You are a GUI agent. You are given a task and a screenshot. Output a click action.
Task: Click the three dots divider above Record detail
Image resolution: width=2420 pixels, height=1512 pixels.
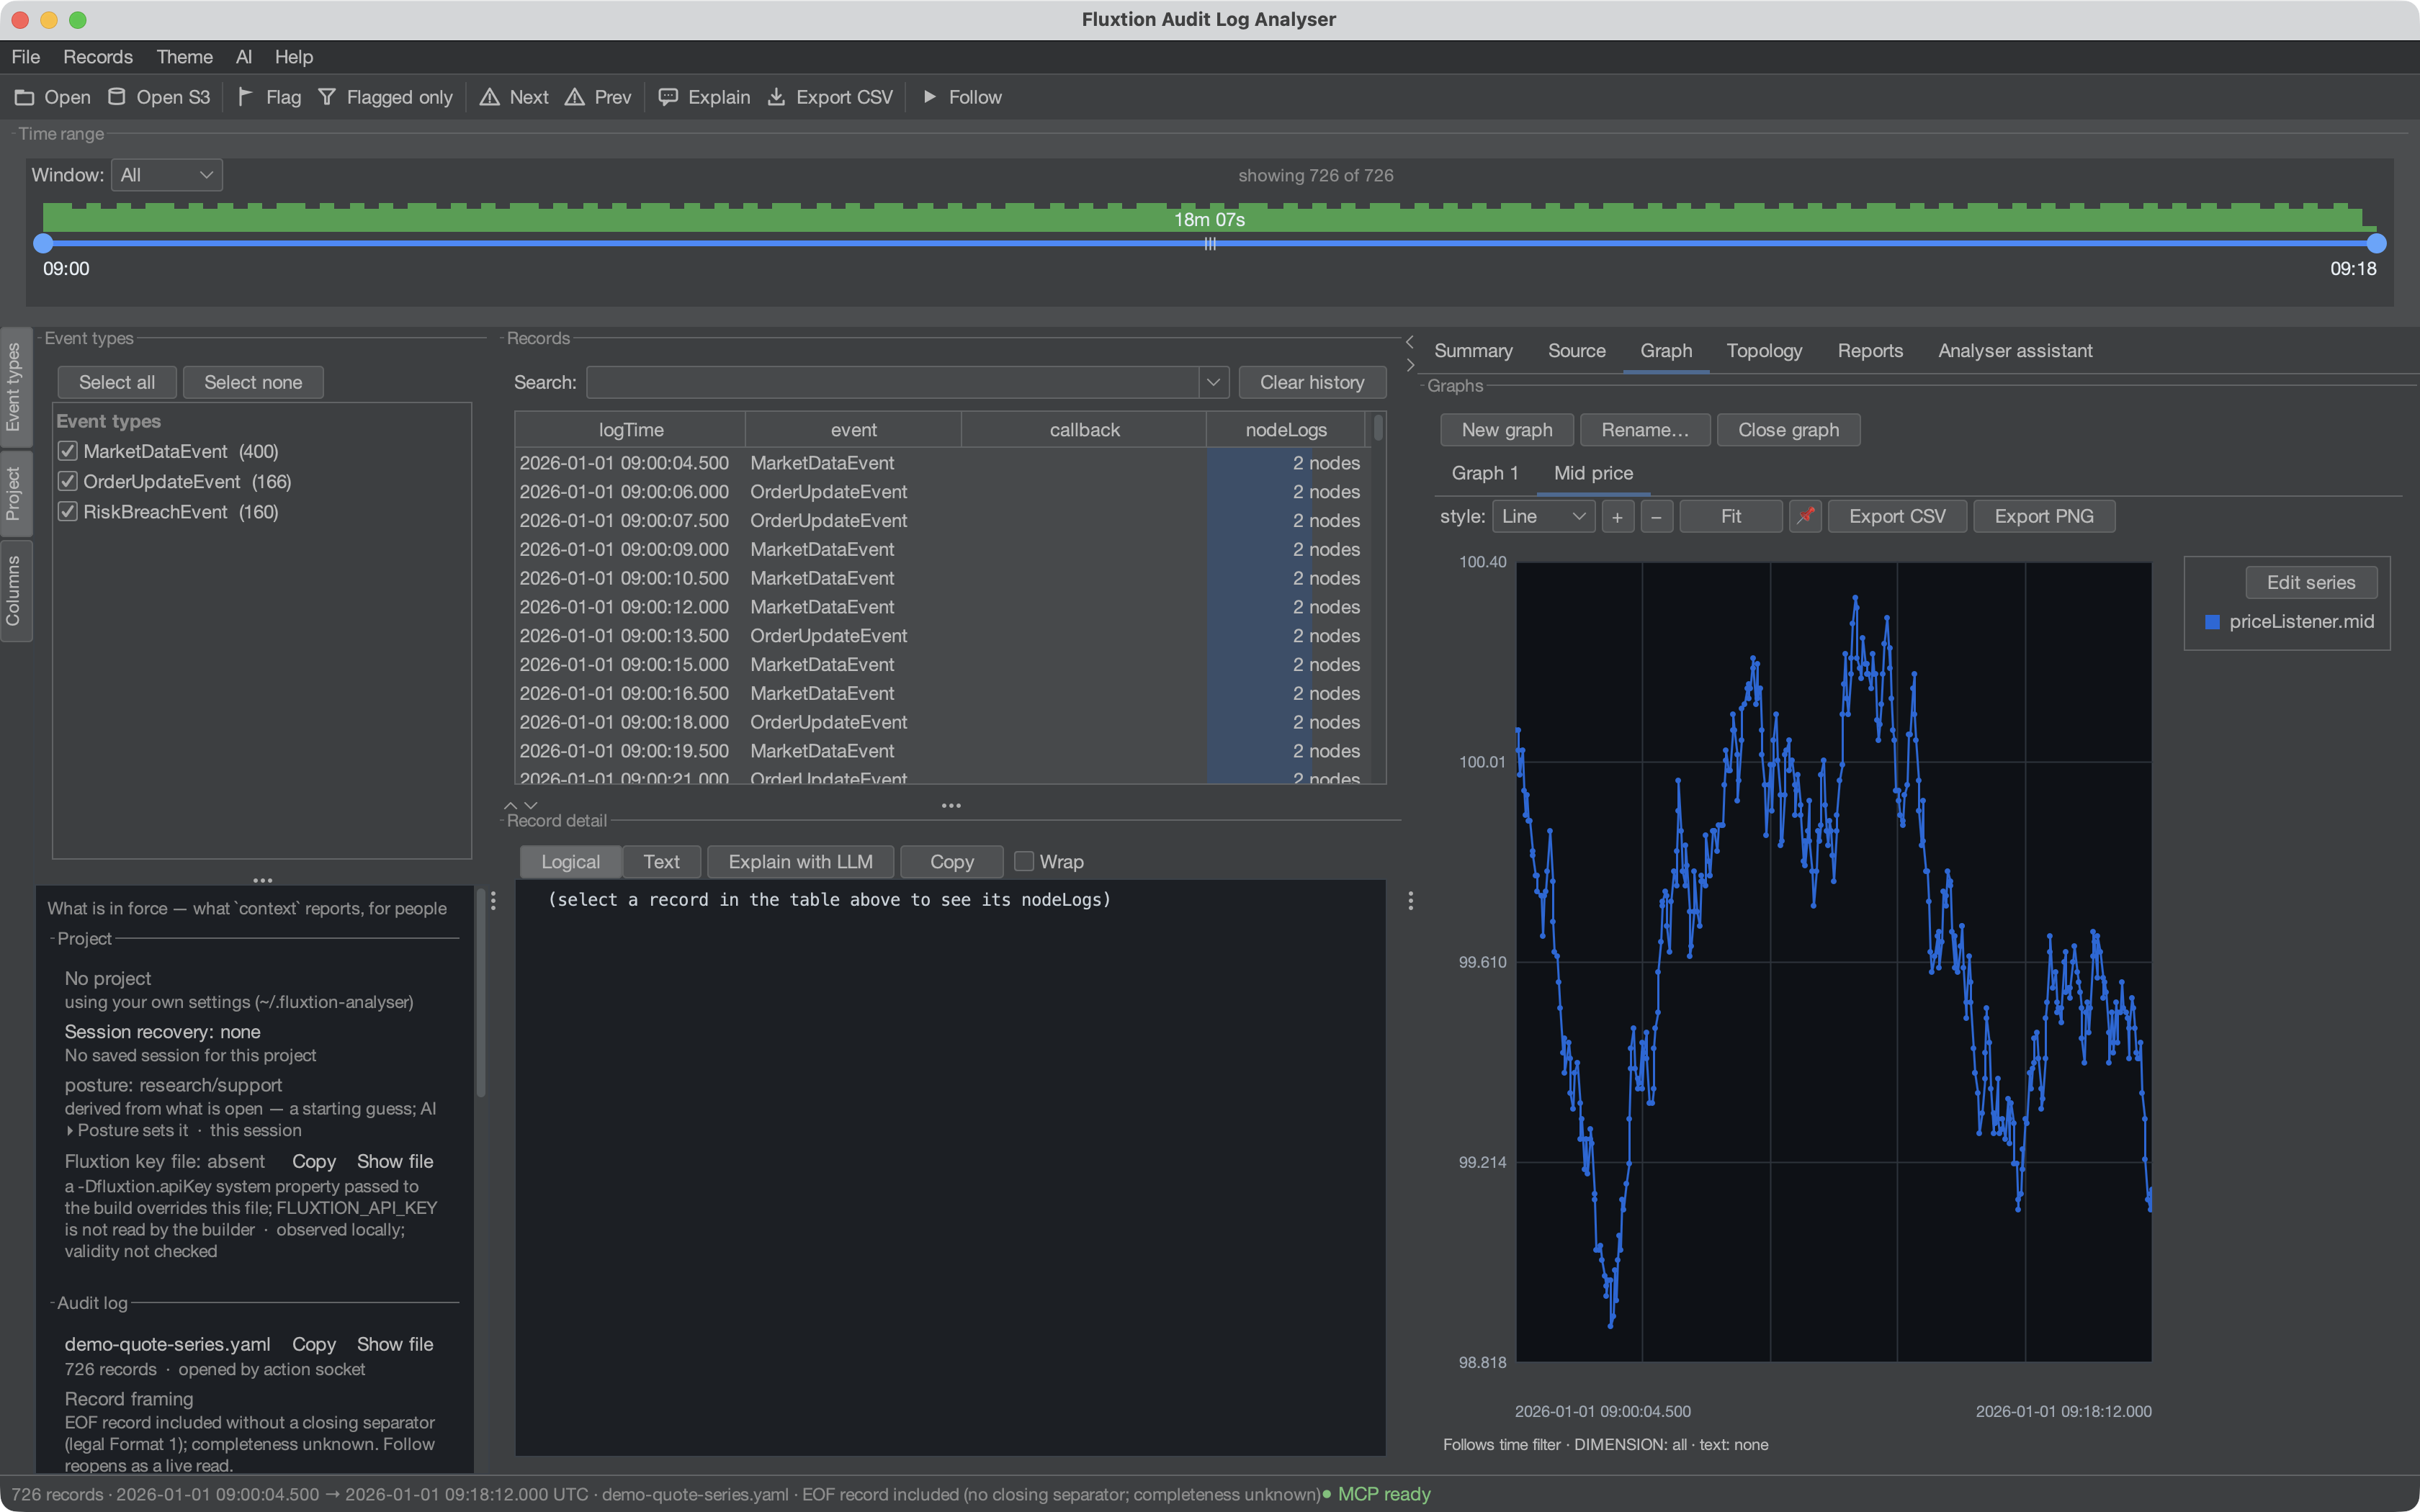951,805
